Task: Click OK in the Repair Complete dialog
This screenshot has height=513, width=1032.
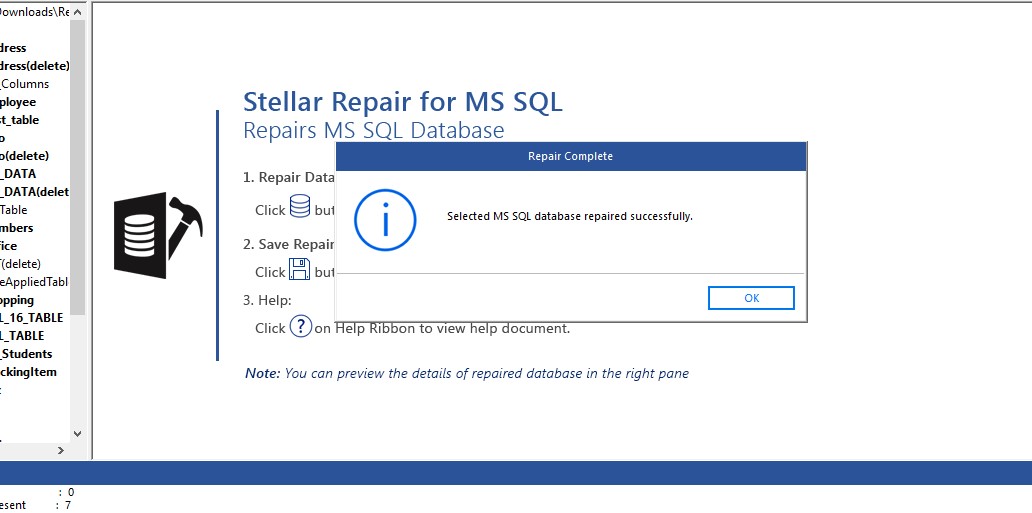Action: (x=751, y=298)
